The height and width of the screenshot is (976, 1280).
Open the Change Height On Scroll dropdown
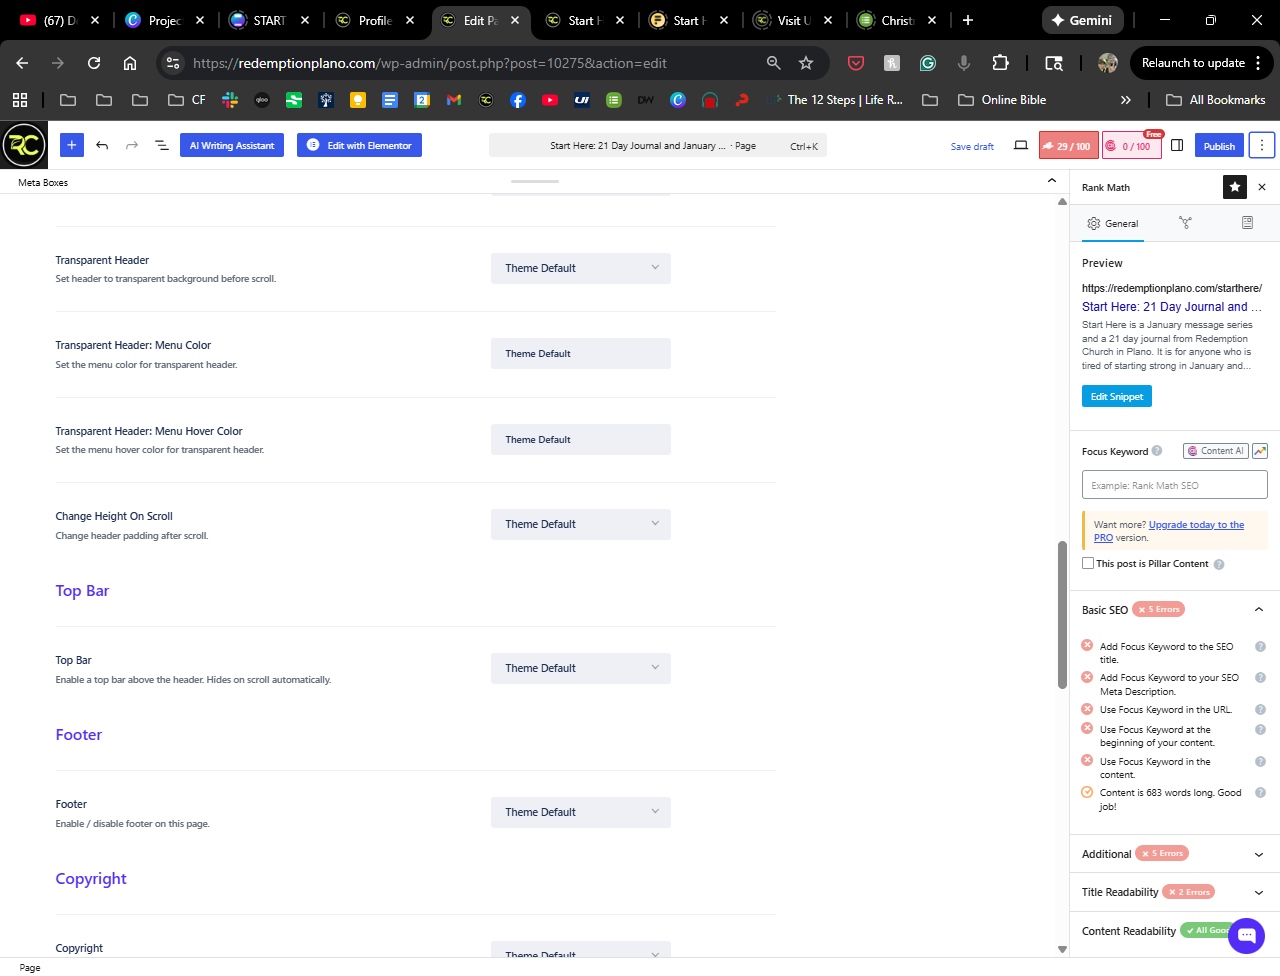point(580,524)
